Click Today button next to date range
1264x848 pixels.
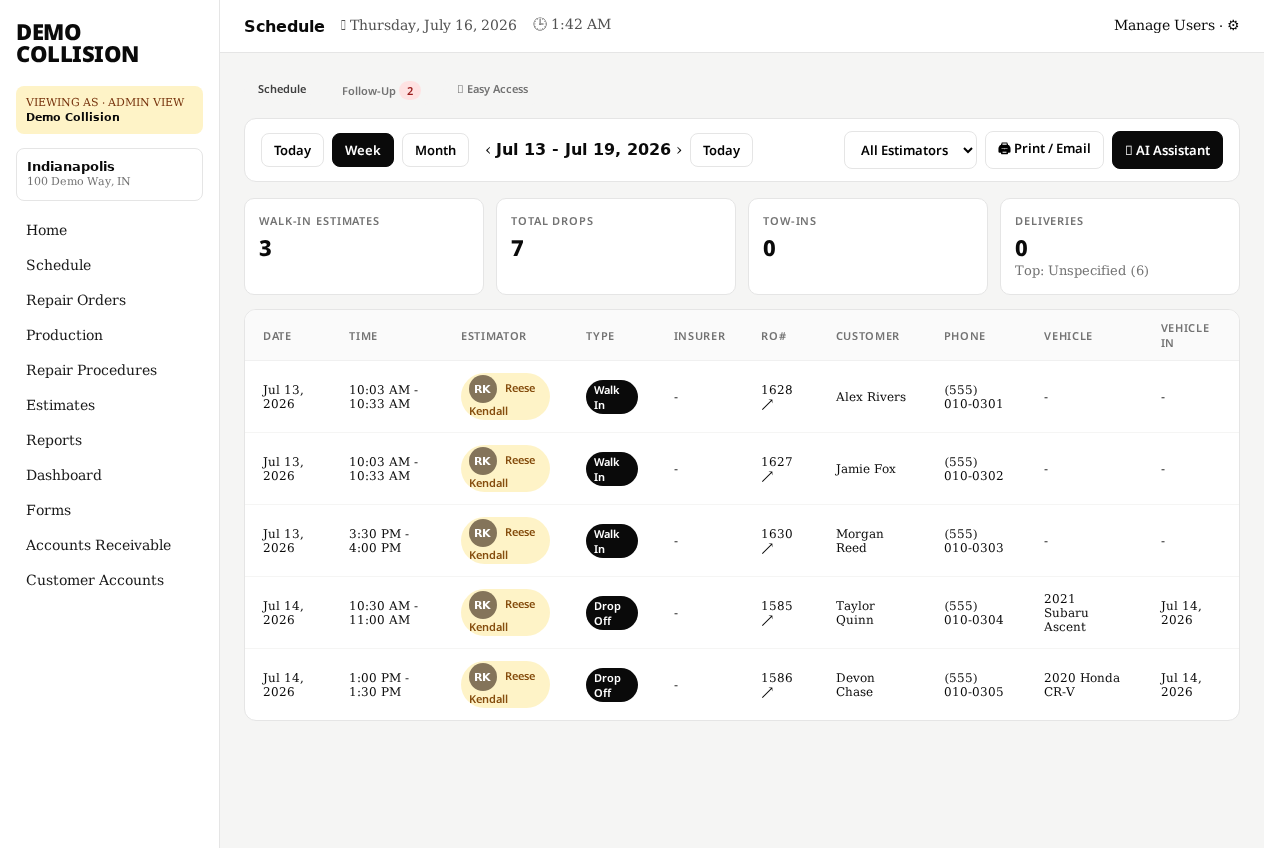[721, 150]
